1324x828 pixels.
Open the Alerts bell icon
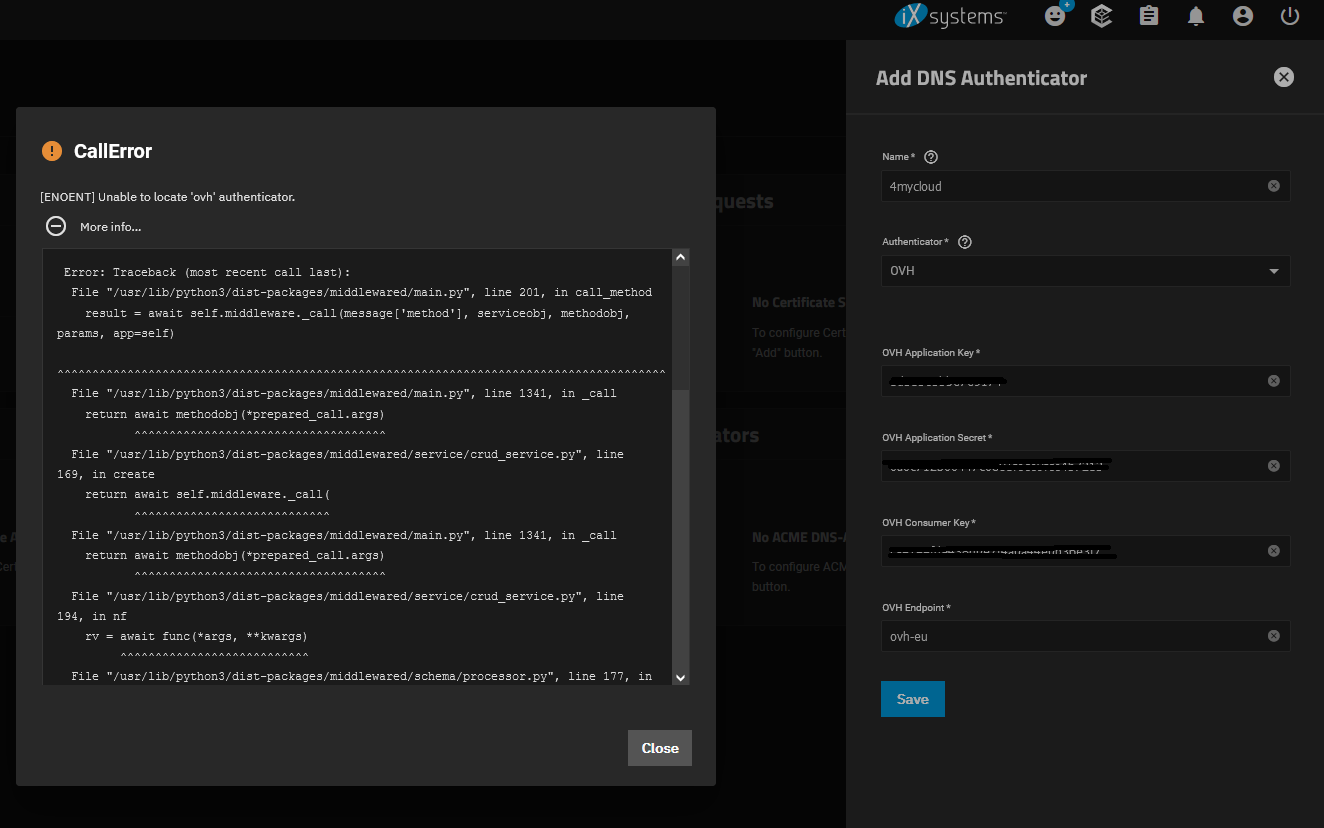1196,16
